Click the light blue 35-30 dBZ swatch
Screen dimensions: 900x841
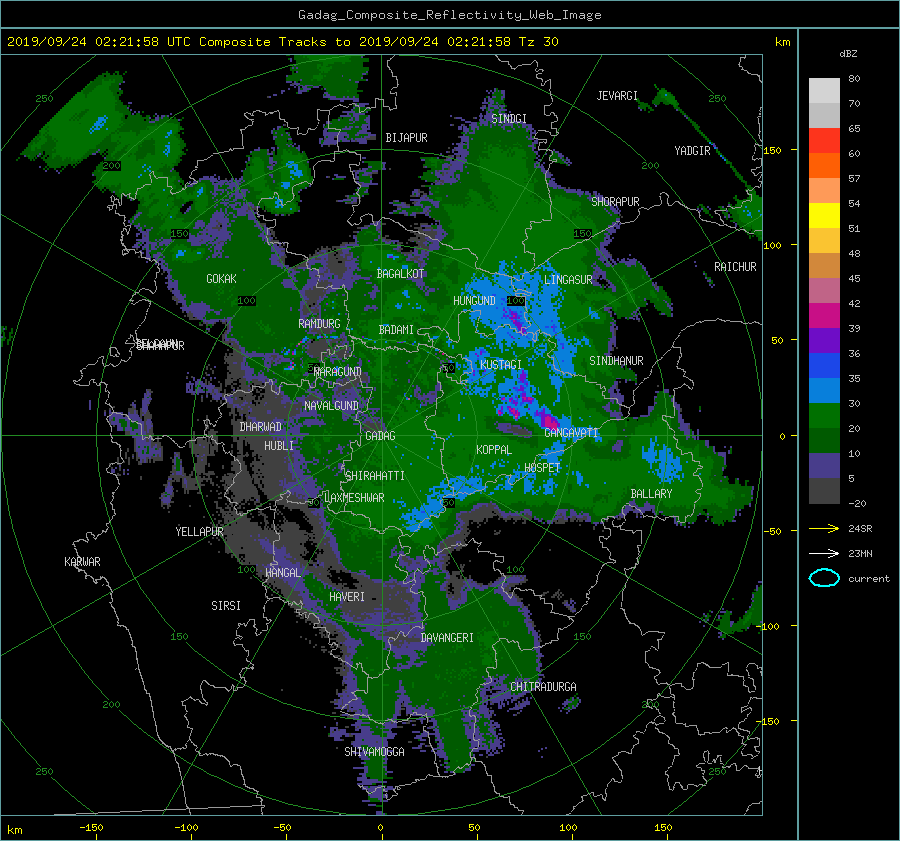[x=824, y=391]
